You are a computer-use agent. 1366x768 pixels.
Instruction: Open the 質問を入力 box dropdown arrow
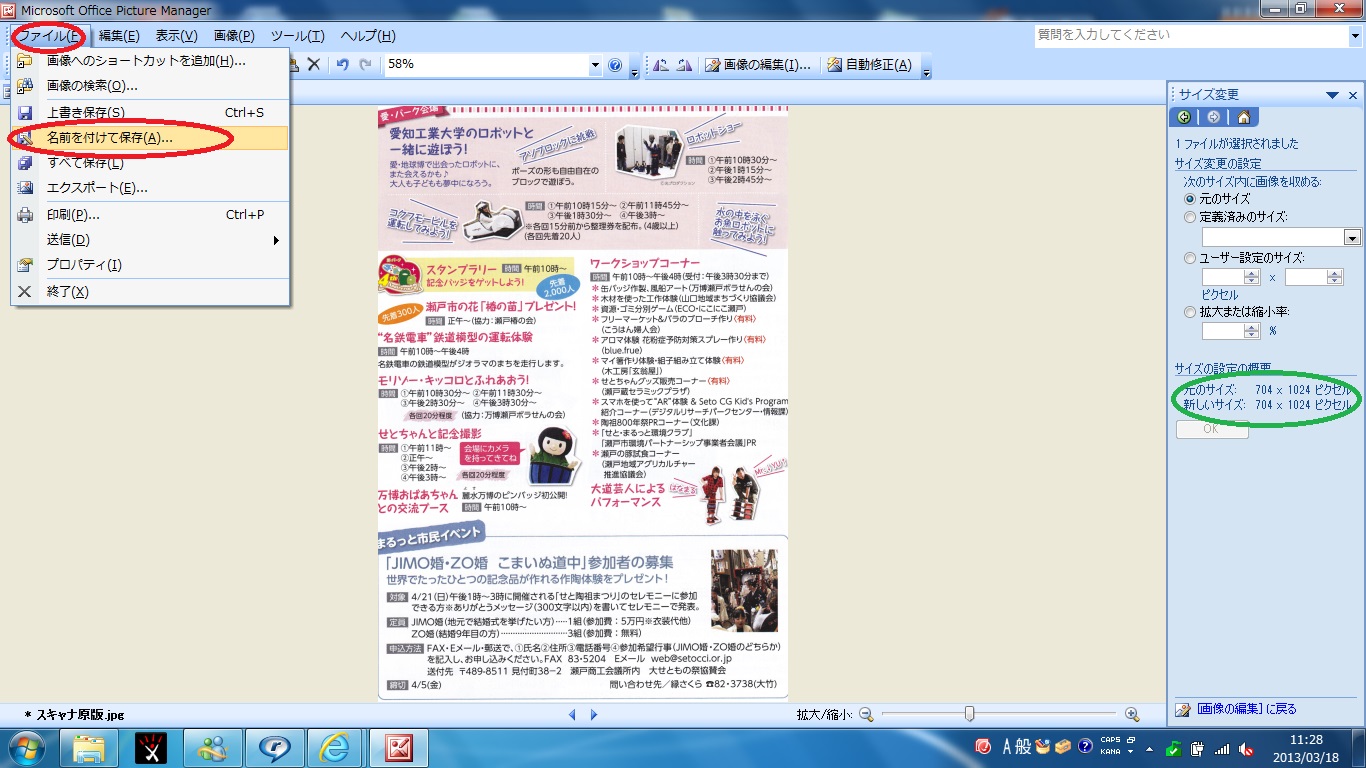point(1355,35)
